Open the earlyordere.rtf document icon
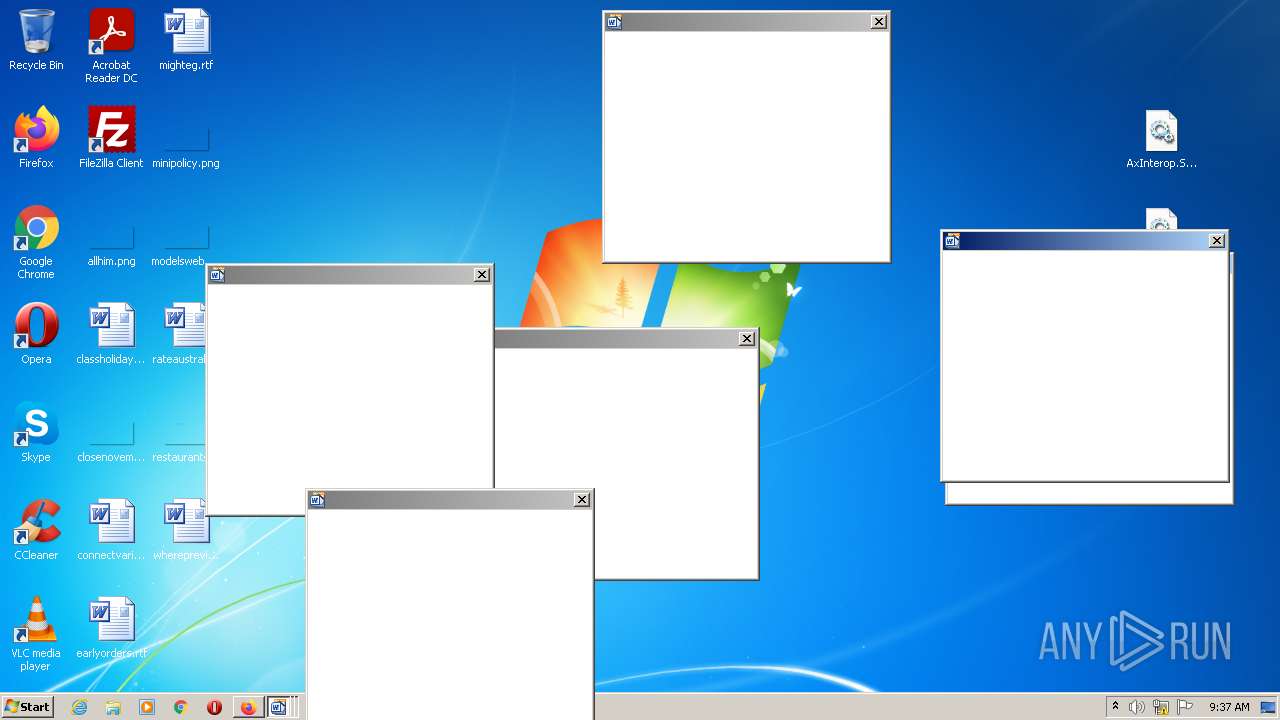The width and height of the screenshot is (1280, 720). [111, 627]
